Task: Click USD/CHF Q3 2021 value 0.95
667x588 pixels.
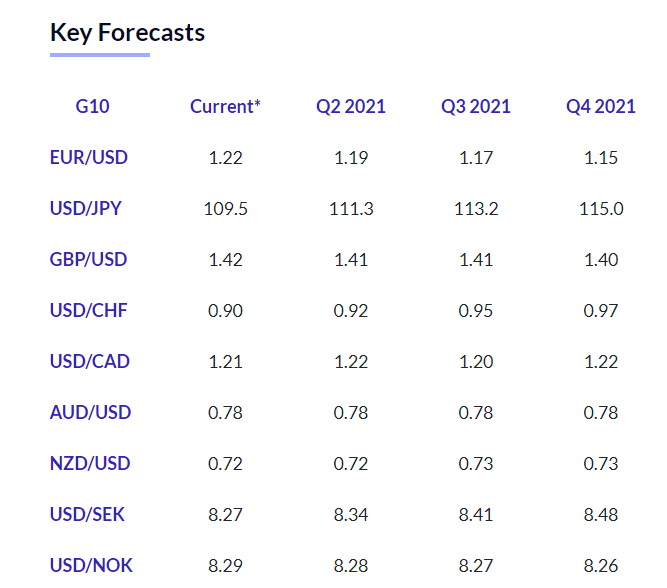Action: [x=476, y=311]
